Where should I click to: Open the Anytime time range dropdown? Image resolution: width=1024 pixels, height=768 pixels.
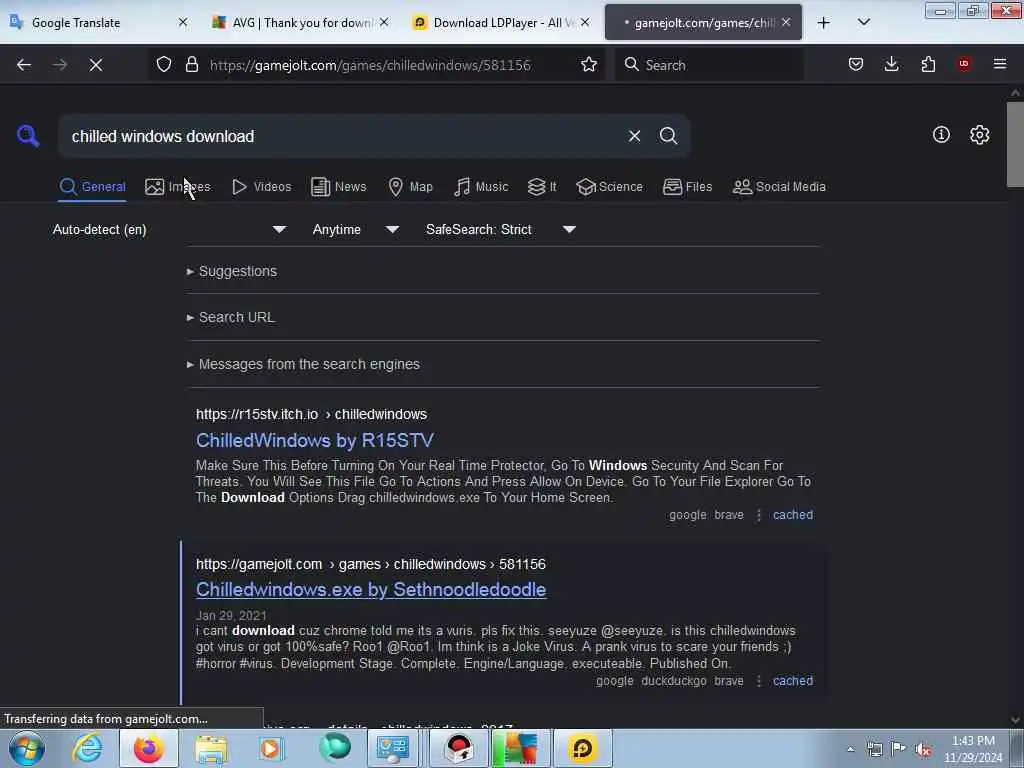(x=355, y=229)
